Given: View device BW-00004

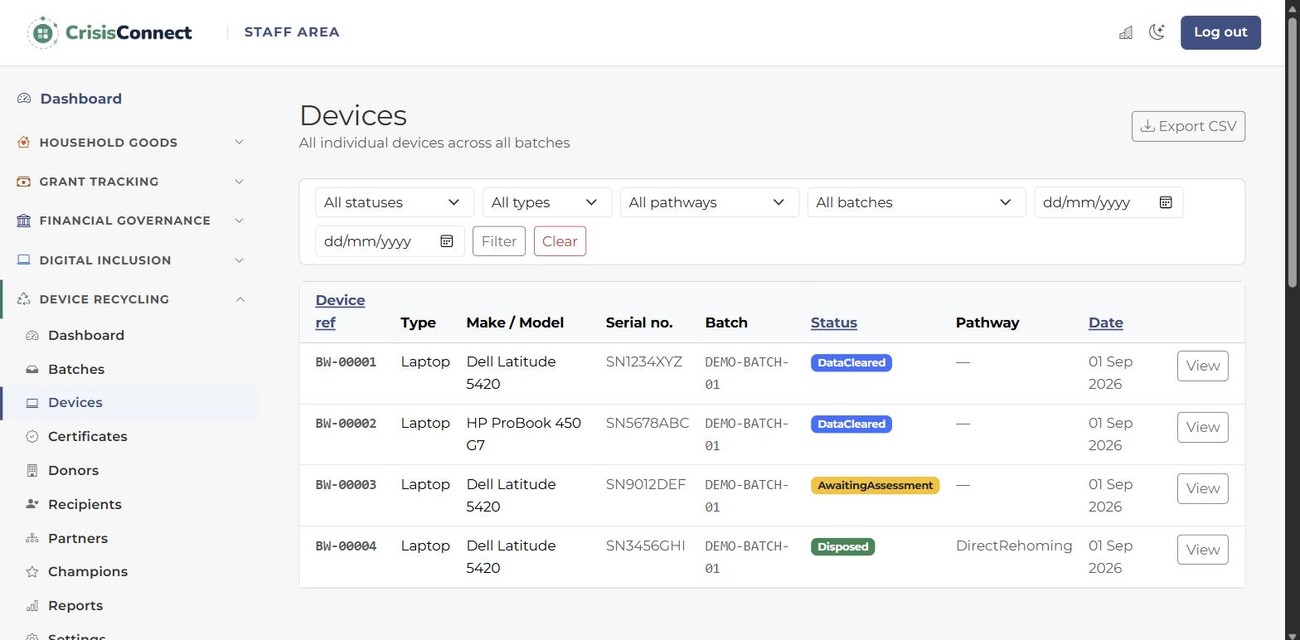Looking at the screenshot, I should point(1202,550).
